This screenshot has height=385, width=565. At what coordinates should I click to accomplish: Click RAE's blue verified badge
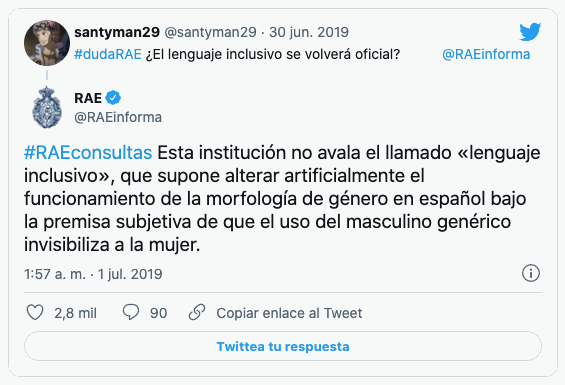[113, 98]
